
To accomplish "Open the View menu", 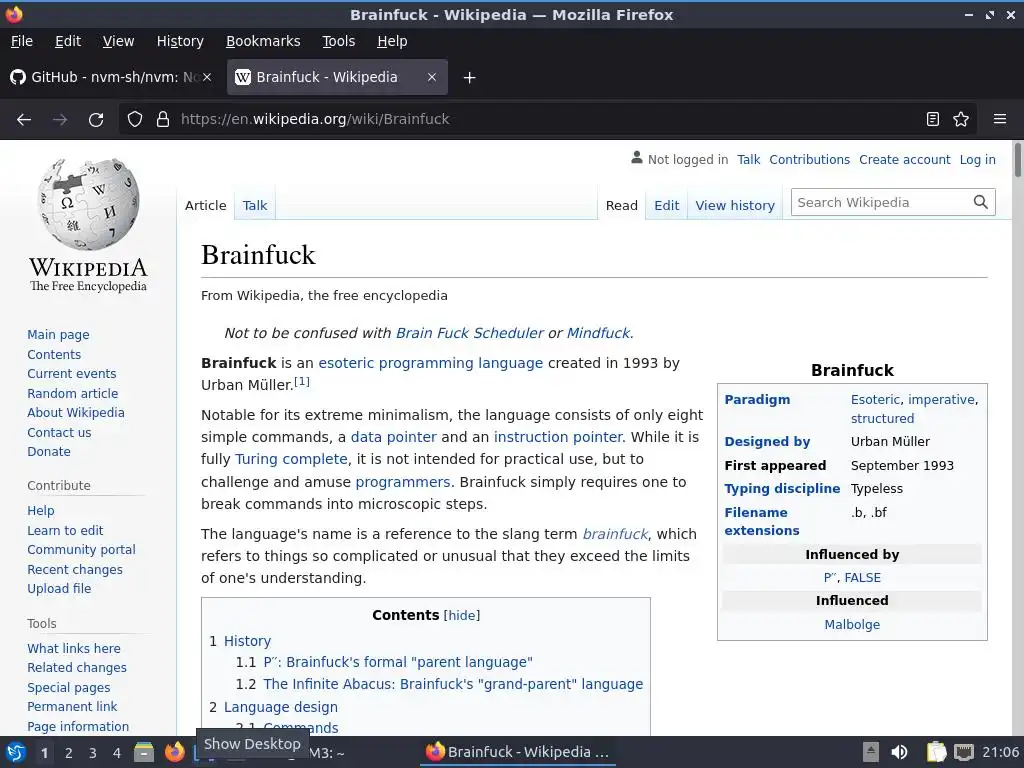I will 118,41.
